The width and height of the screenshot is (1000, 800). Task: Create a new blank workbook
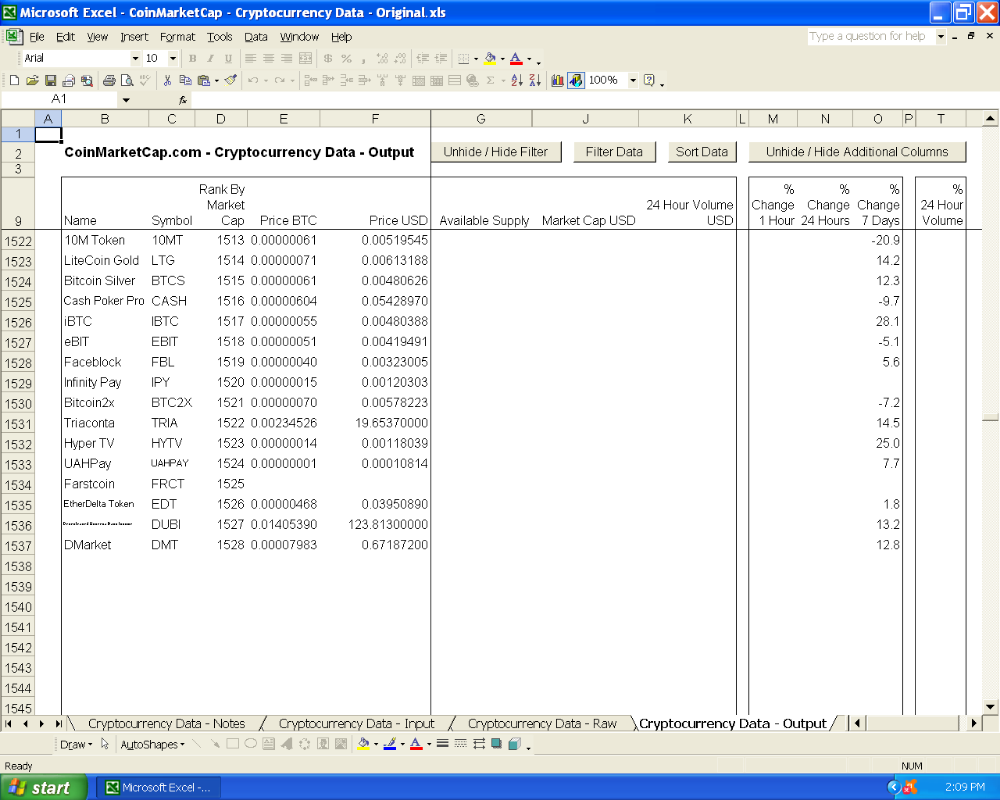[14, 80]
